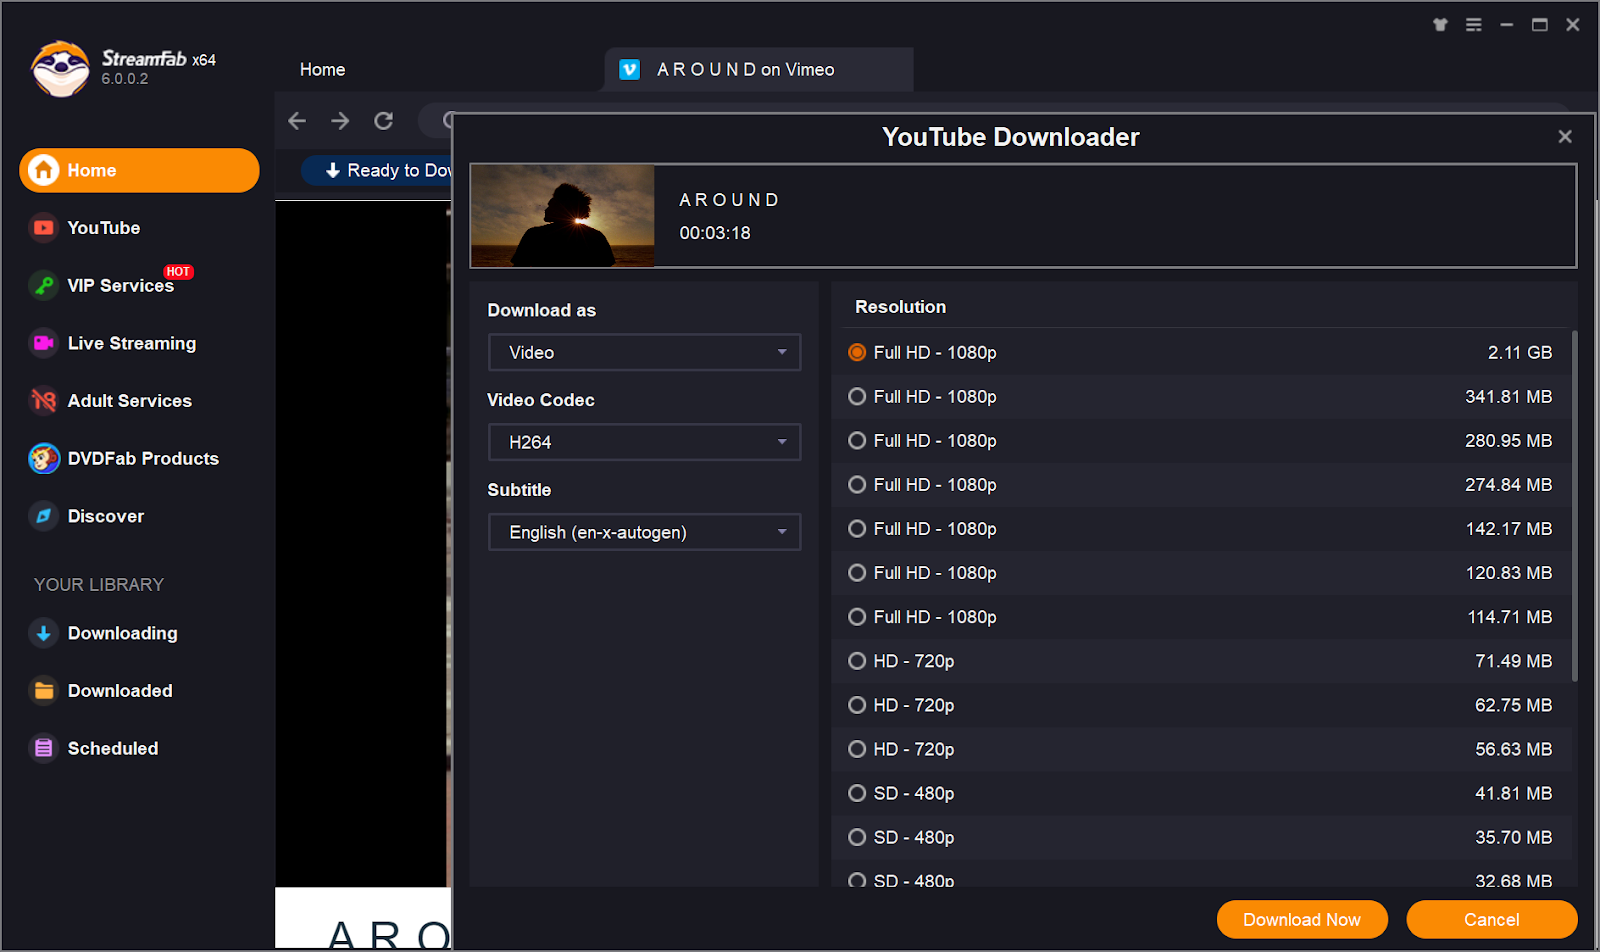1600x952 pixels.
Task: Pick HD 720p 56.63 MB option
Action: (x=1201, y=749)
